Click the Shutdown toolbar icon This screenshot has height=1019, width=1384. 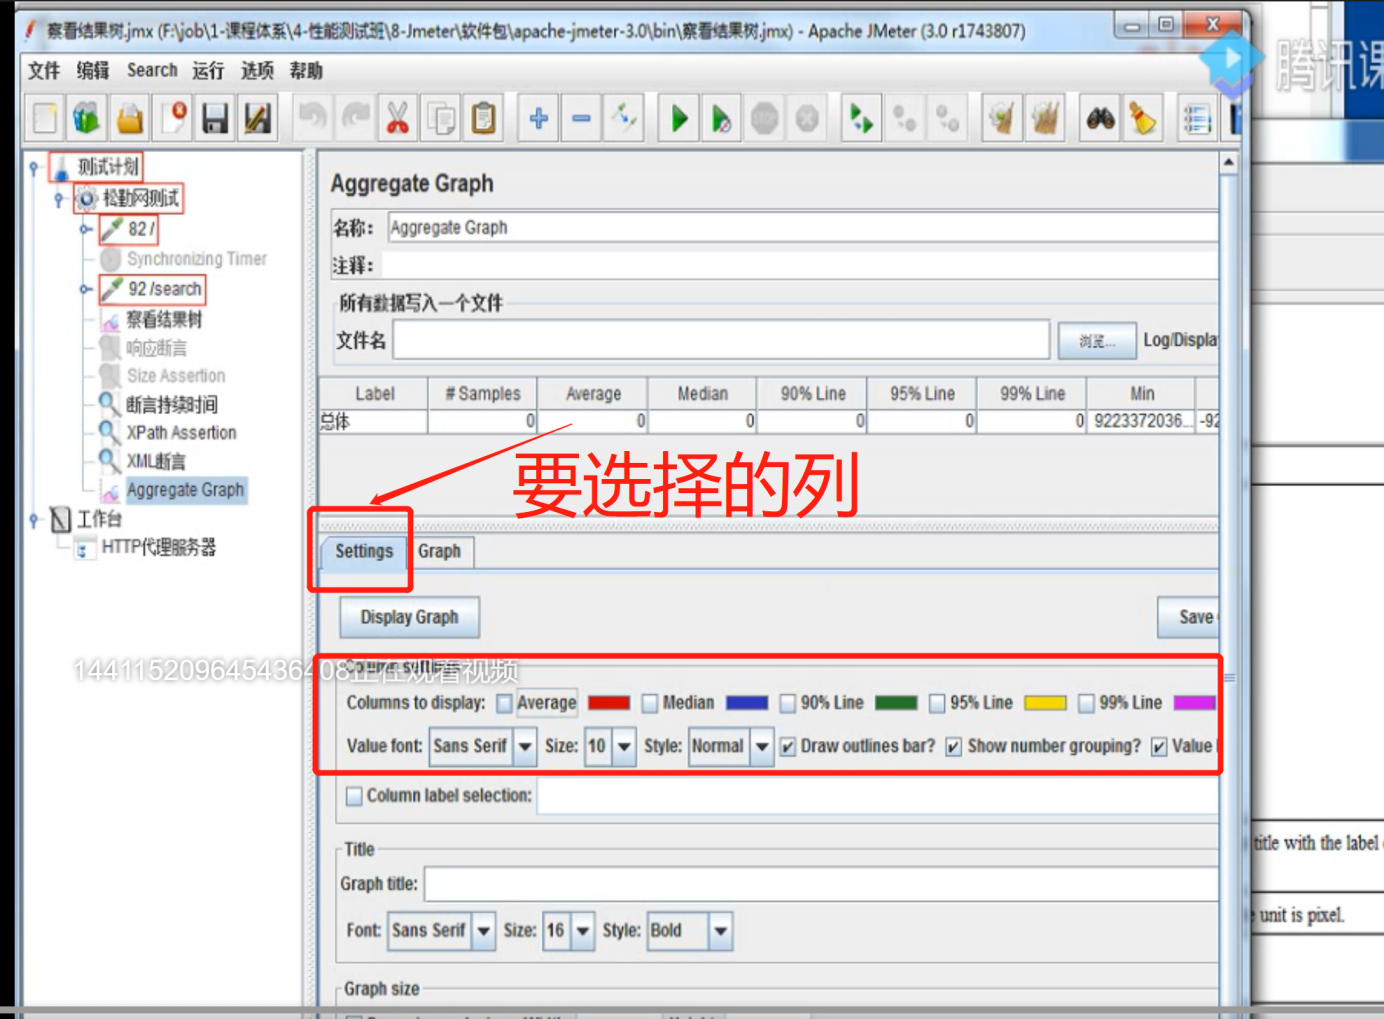[807, 119]
